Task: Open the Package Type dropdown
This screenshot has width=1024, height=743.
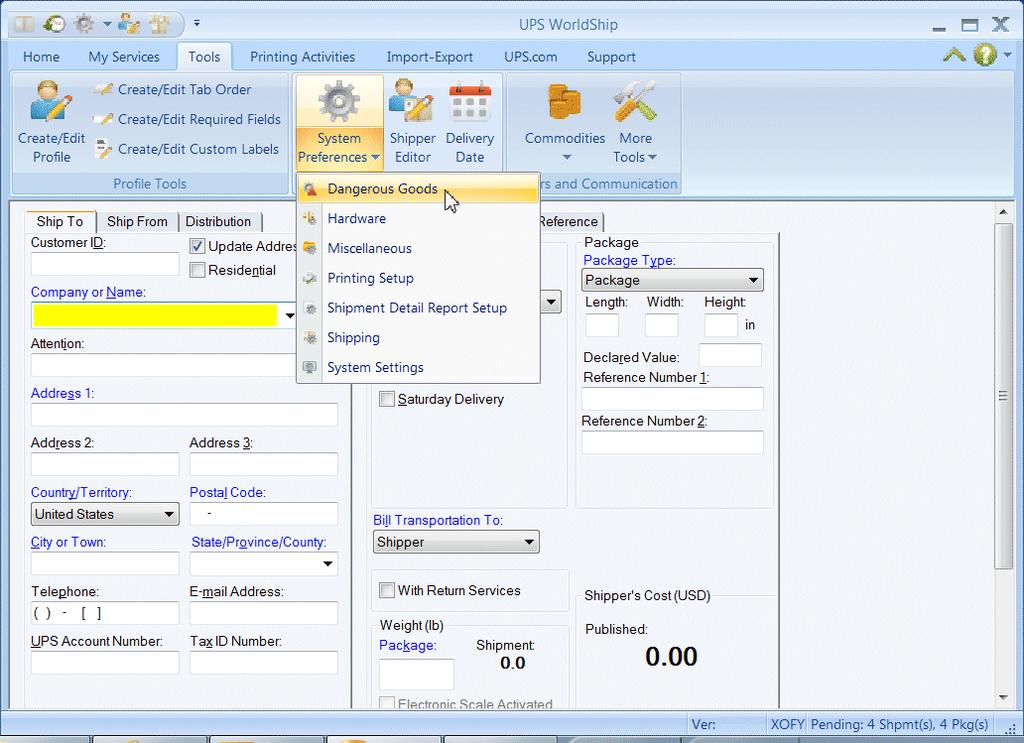Action: tap(672, 280)
